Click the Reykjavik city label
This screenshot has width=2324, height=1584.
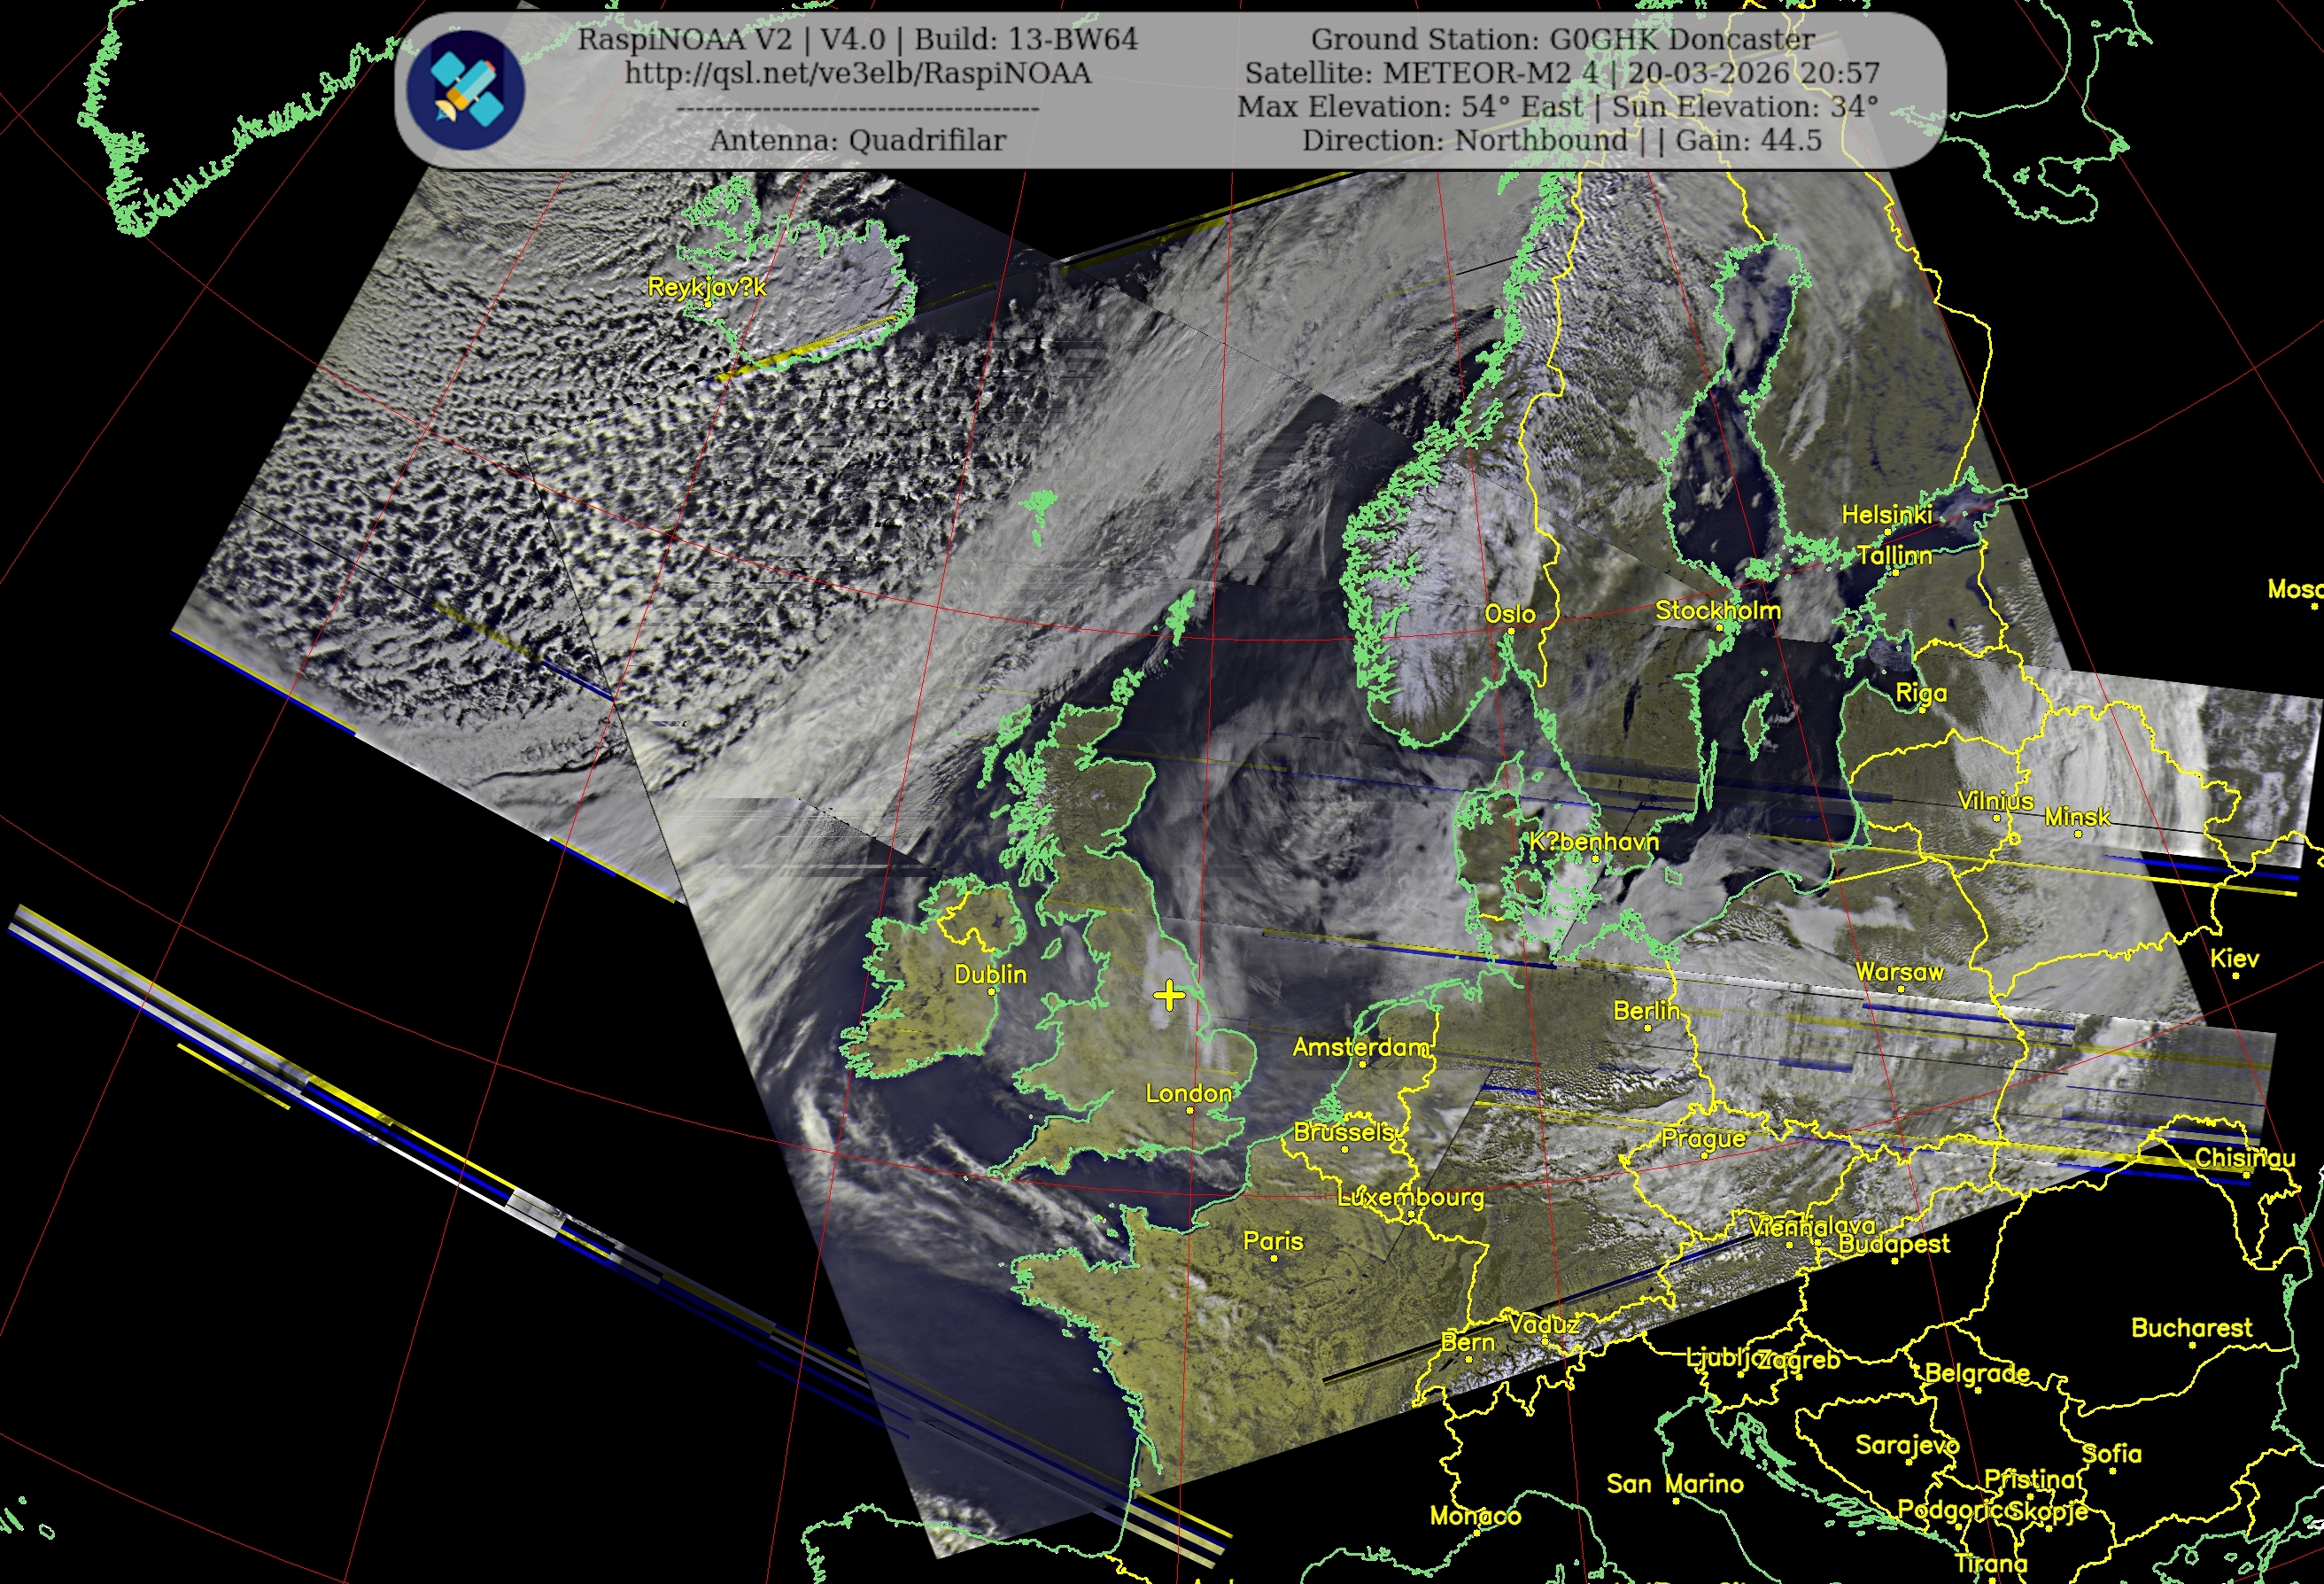click(x=706, y=287)
